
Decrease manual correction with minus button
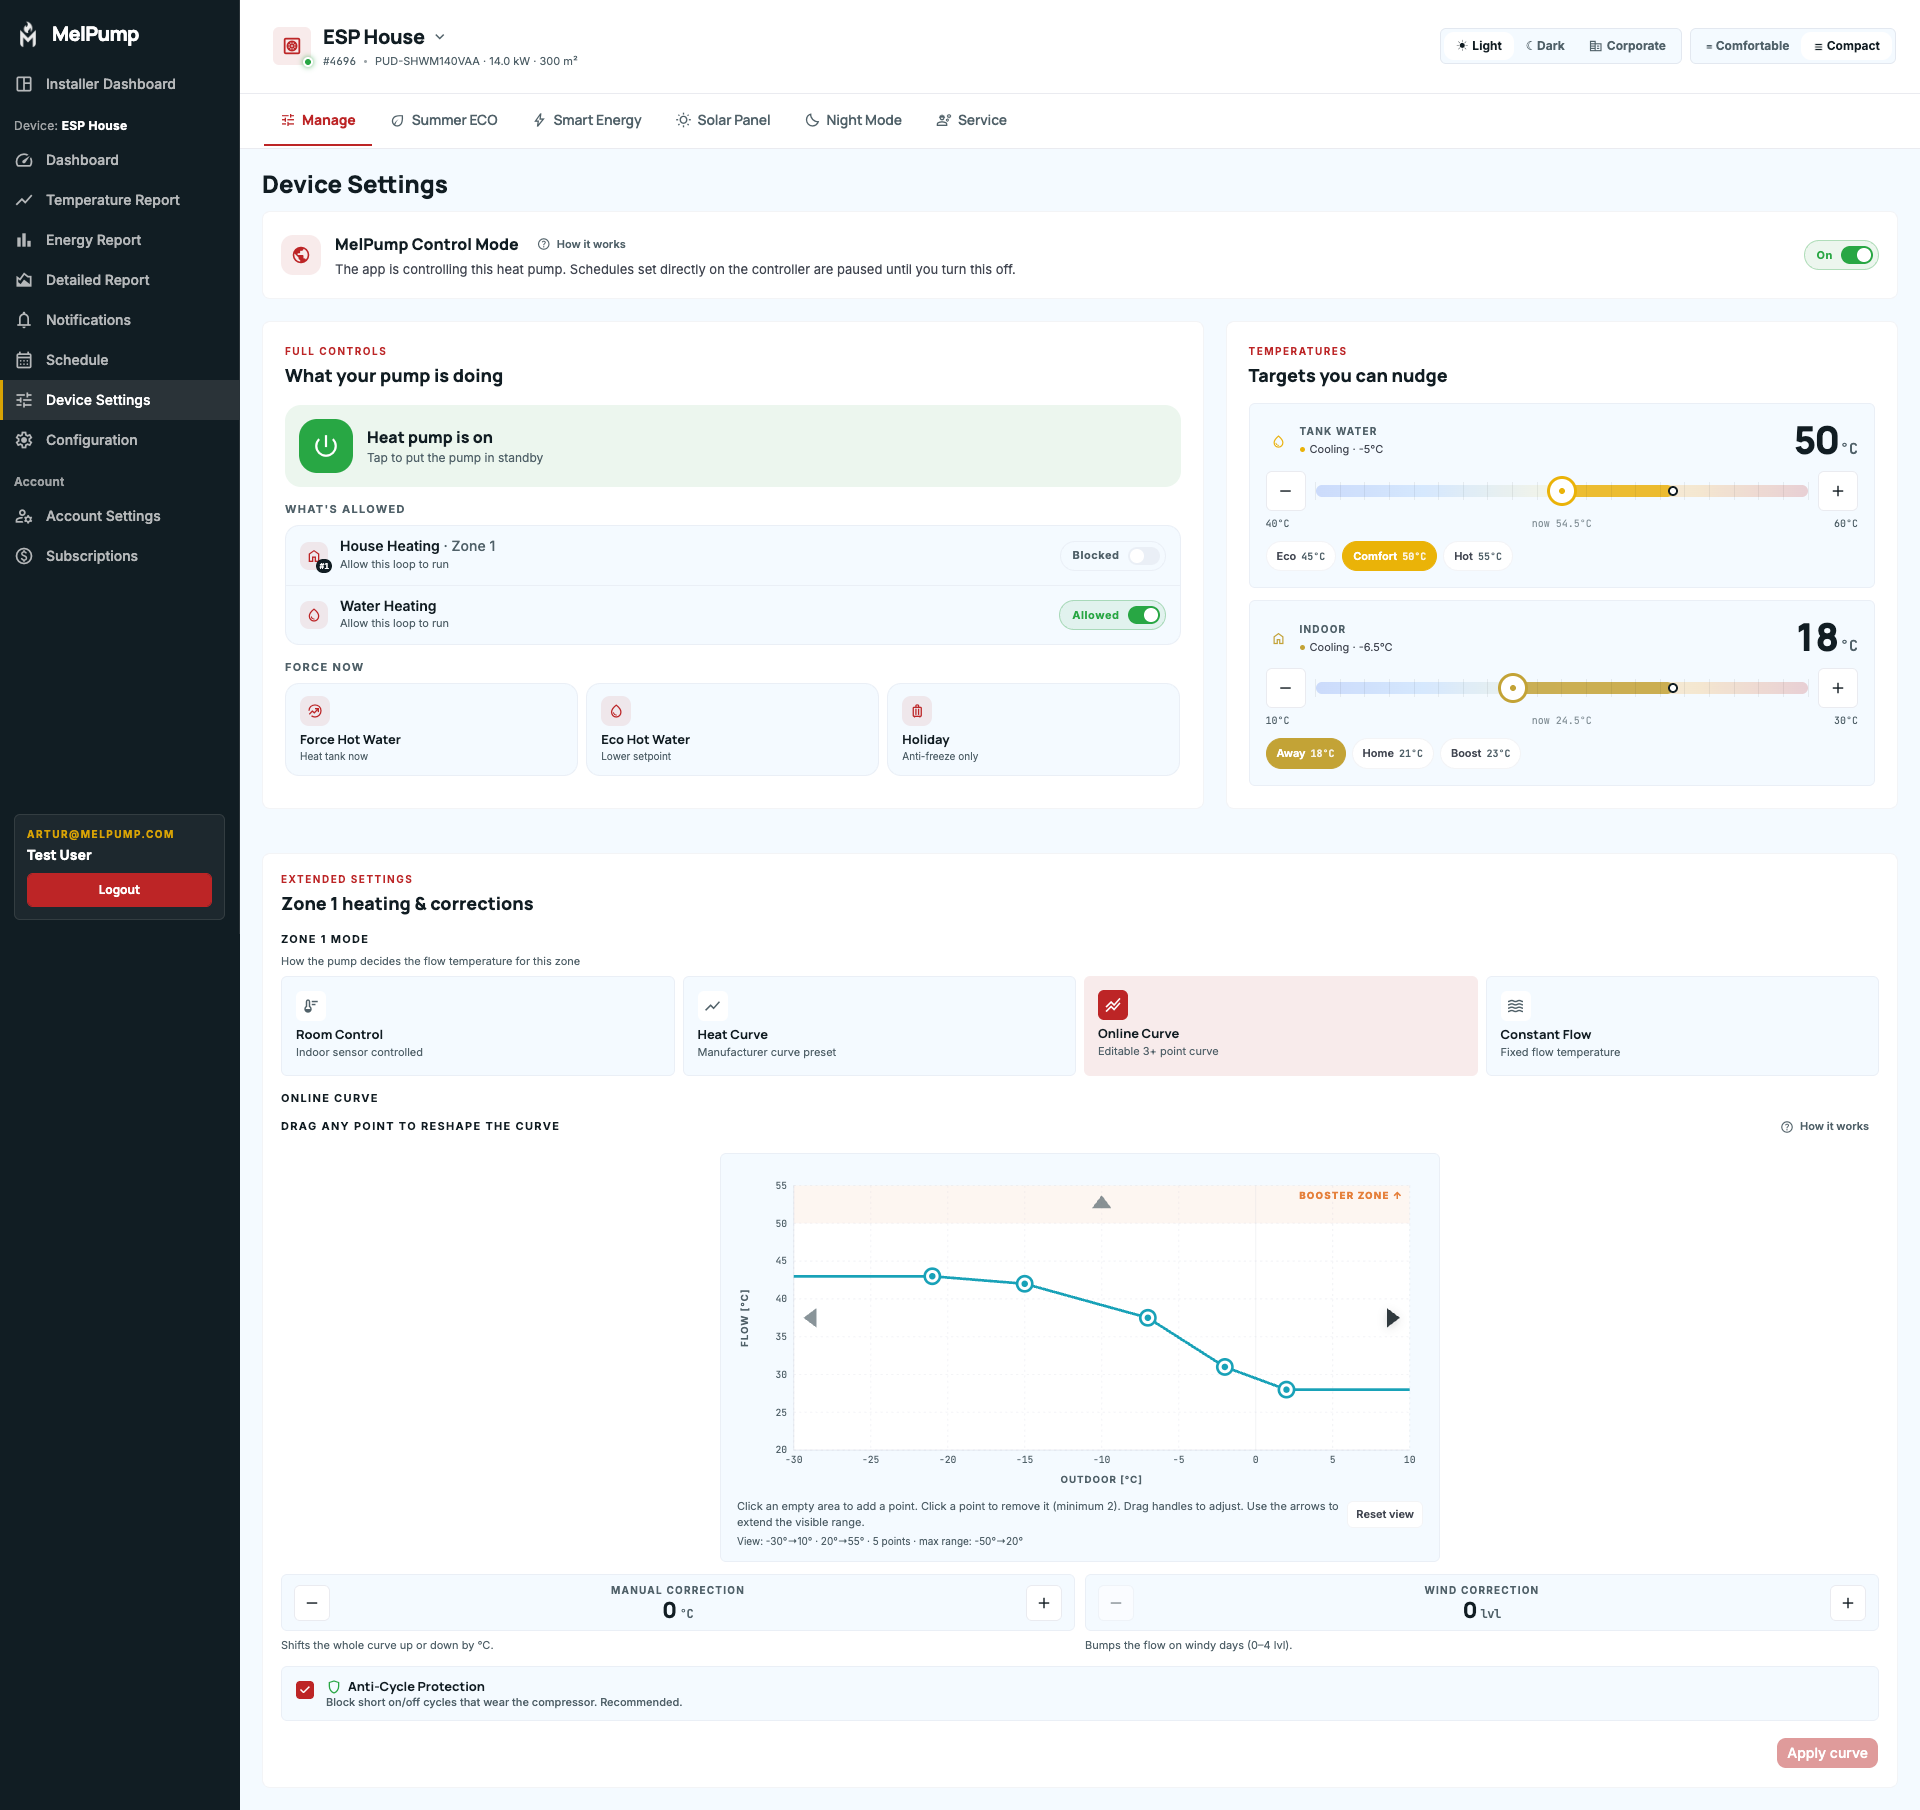tap(312, 1603)
